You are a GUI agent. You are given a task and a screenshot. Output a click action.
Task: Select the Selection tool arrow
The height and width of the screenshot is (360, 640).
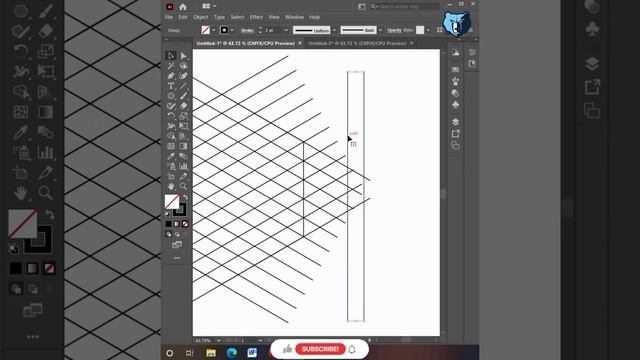pos(171,56)
